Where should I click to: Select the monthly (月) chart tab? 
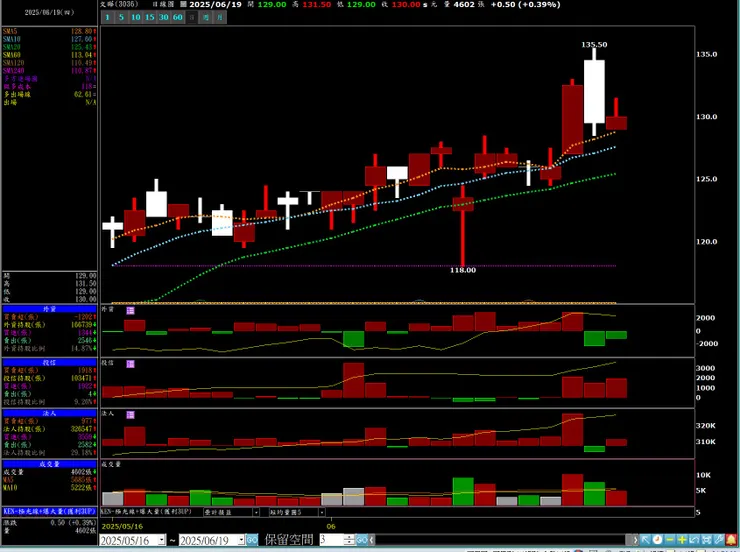tap(220, 17)
